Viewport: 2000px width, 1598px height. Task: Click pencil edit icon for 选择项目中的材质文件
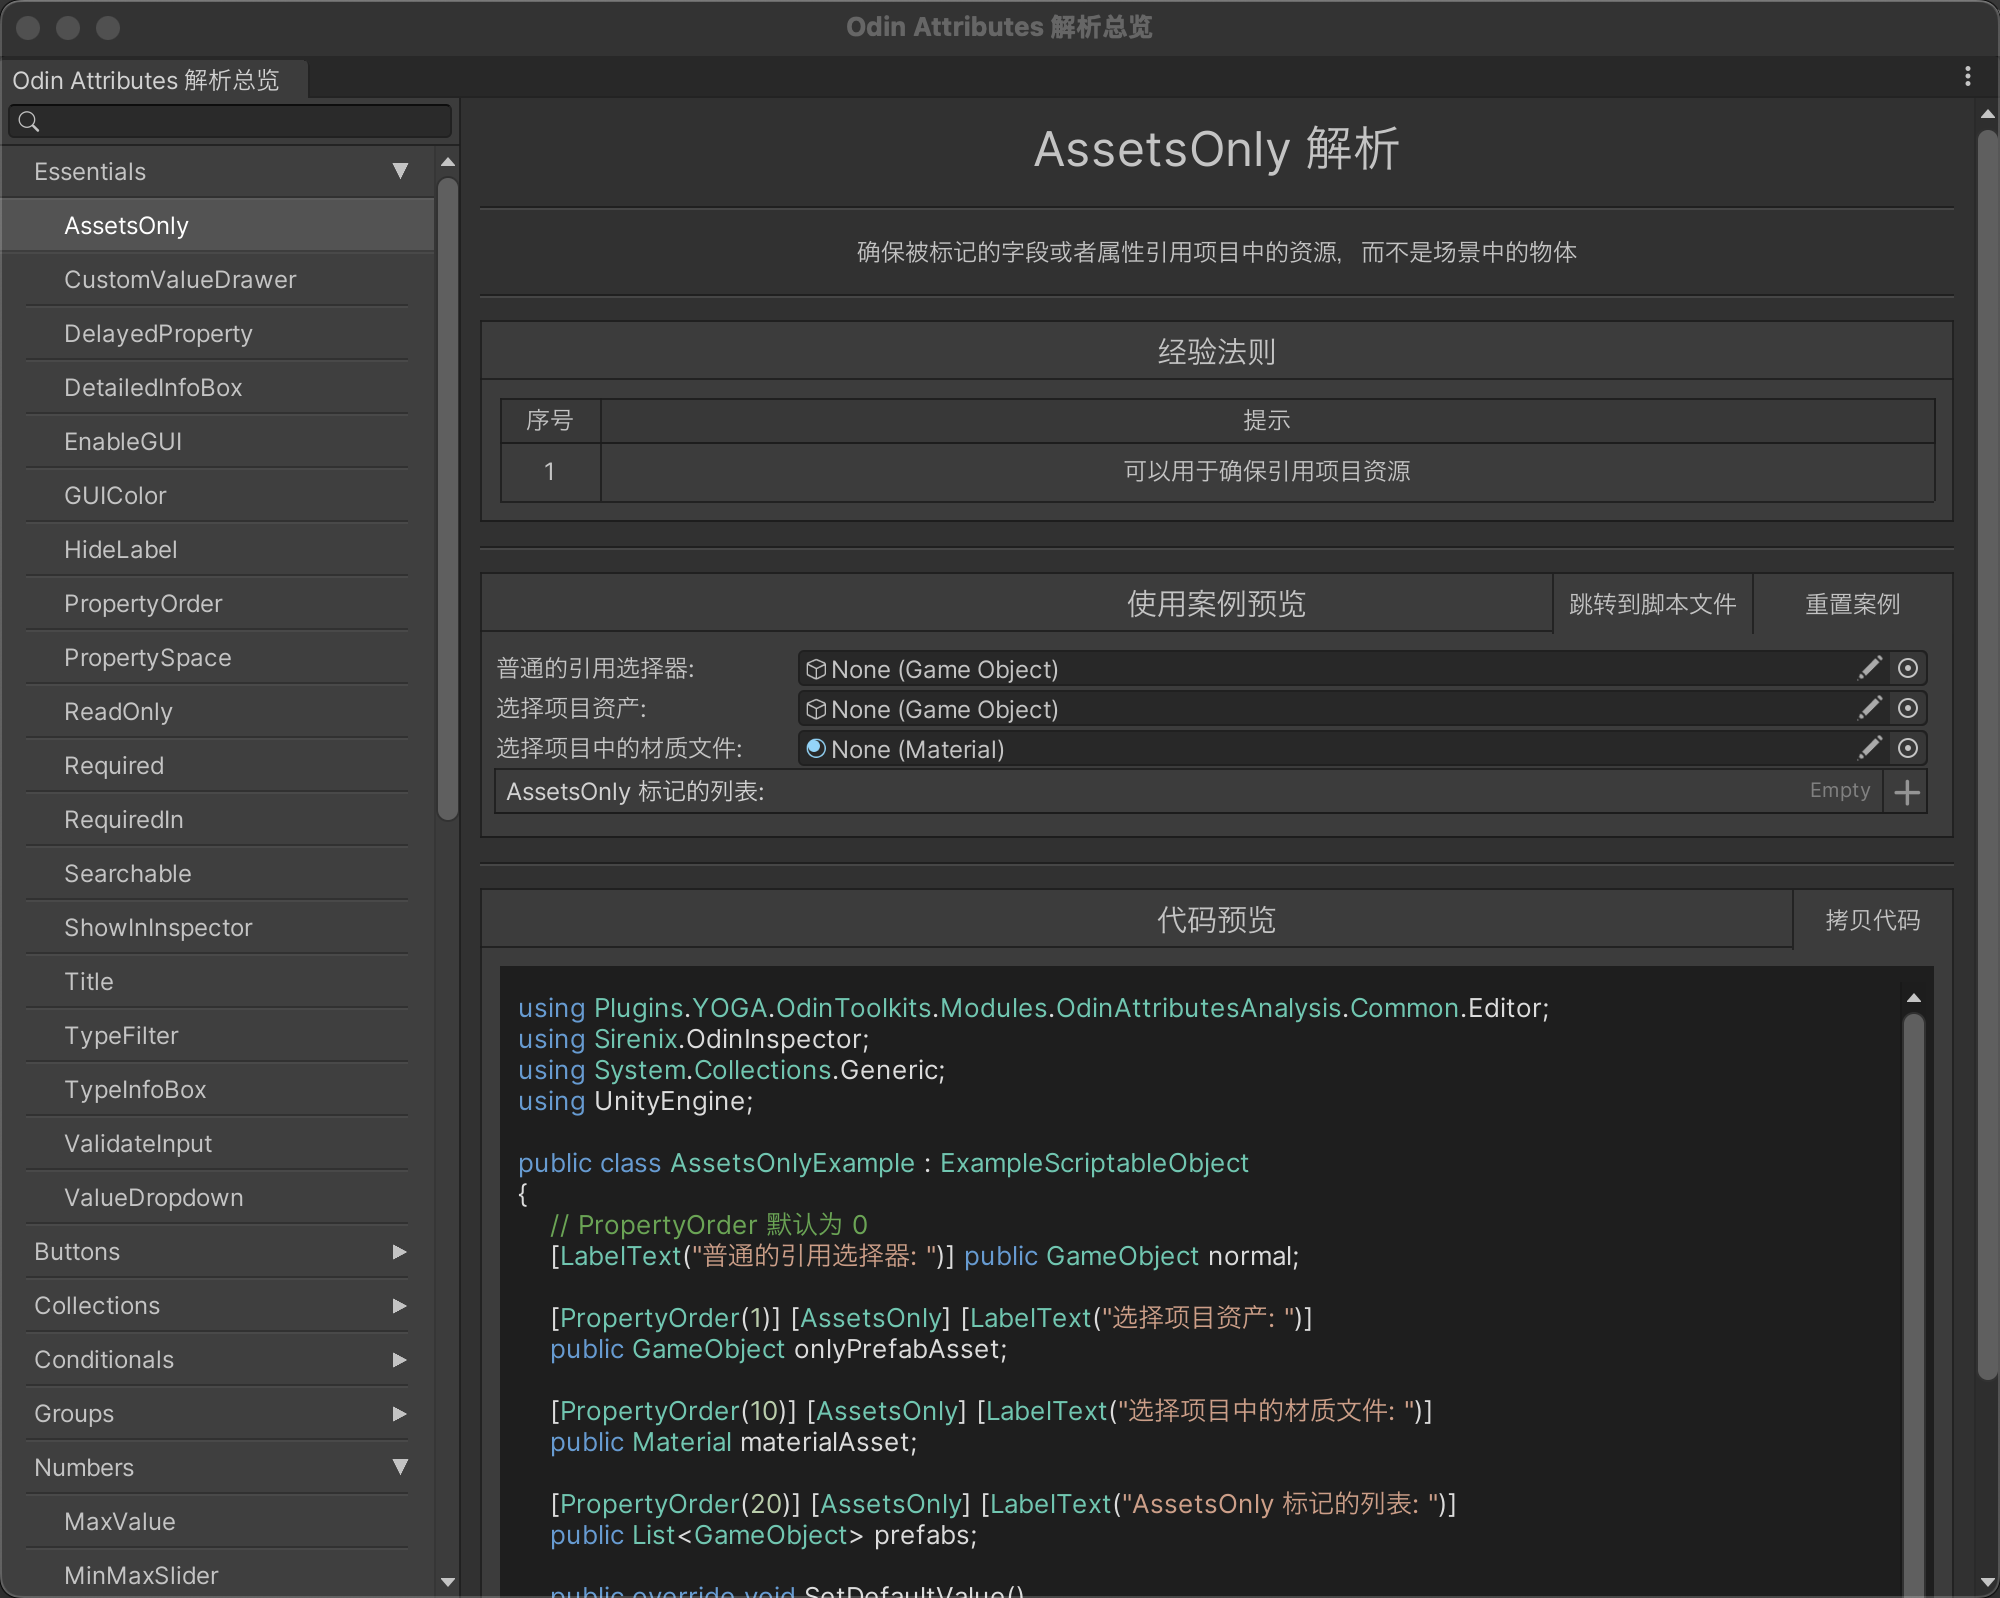click(x=1869, y=748)
